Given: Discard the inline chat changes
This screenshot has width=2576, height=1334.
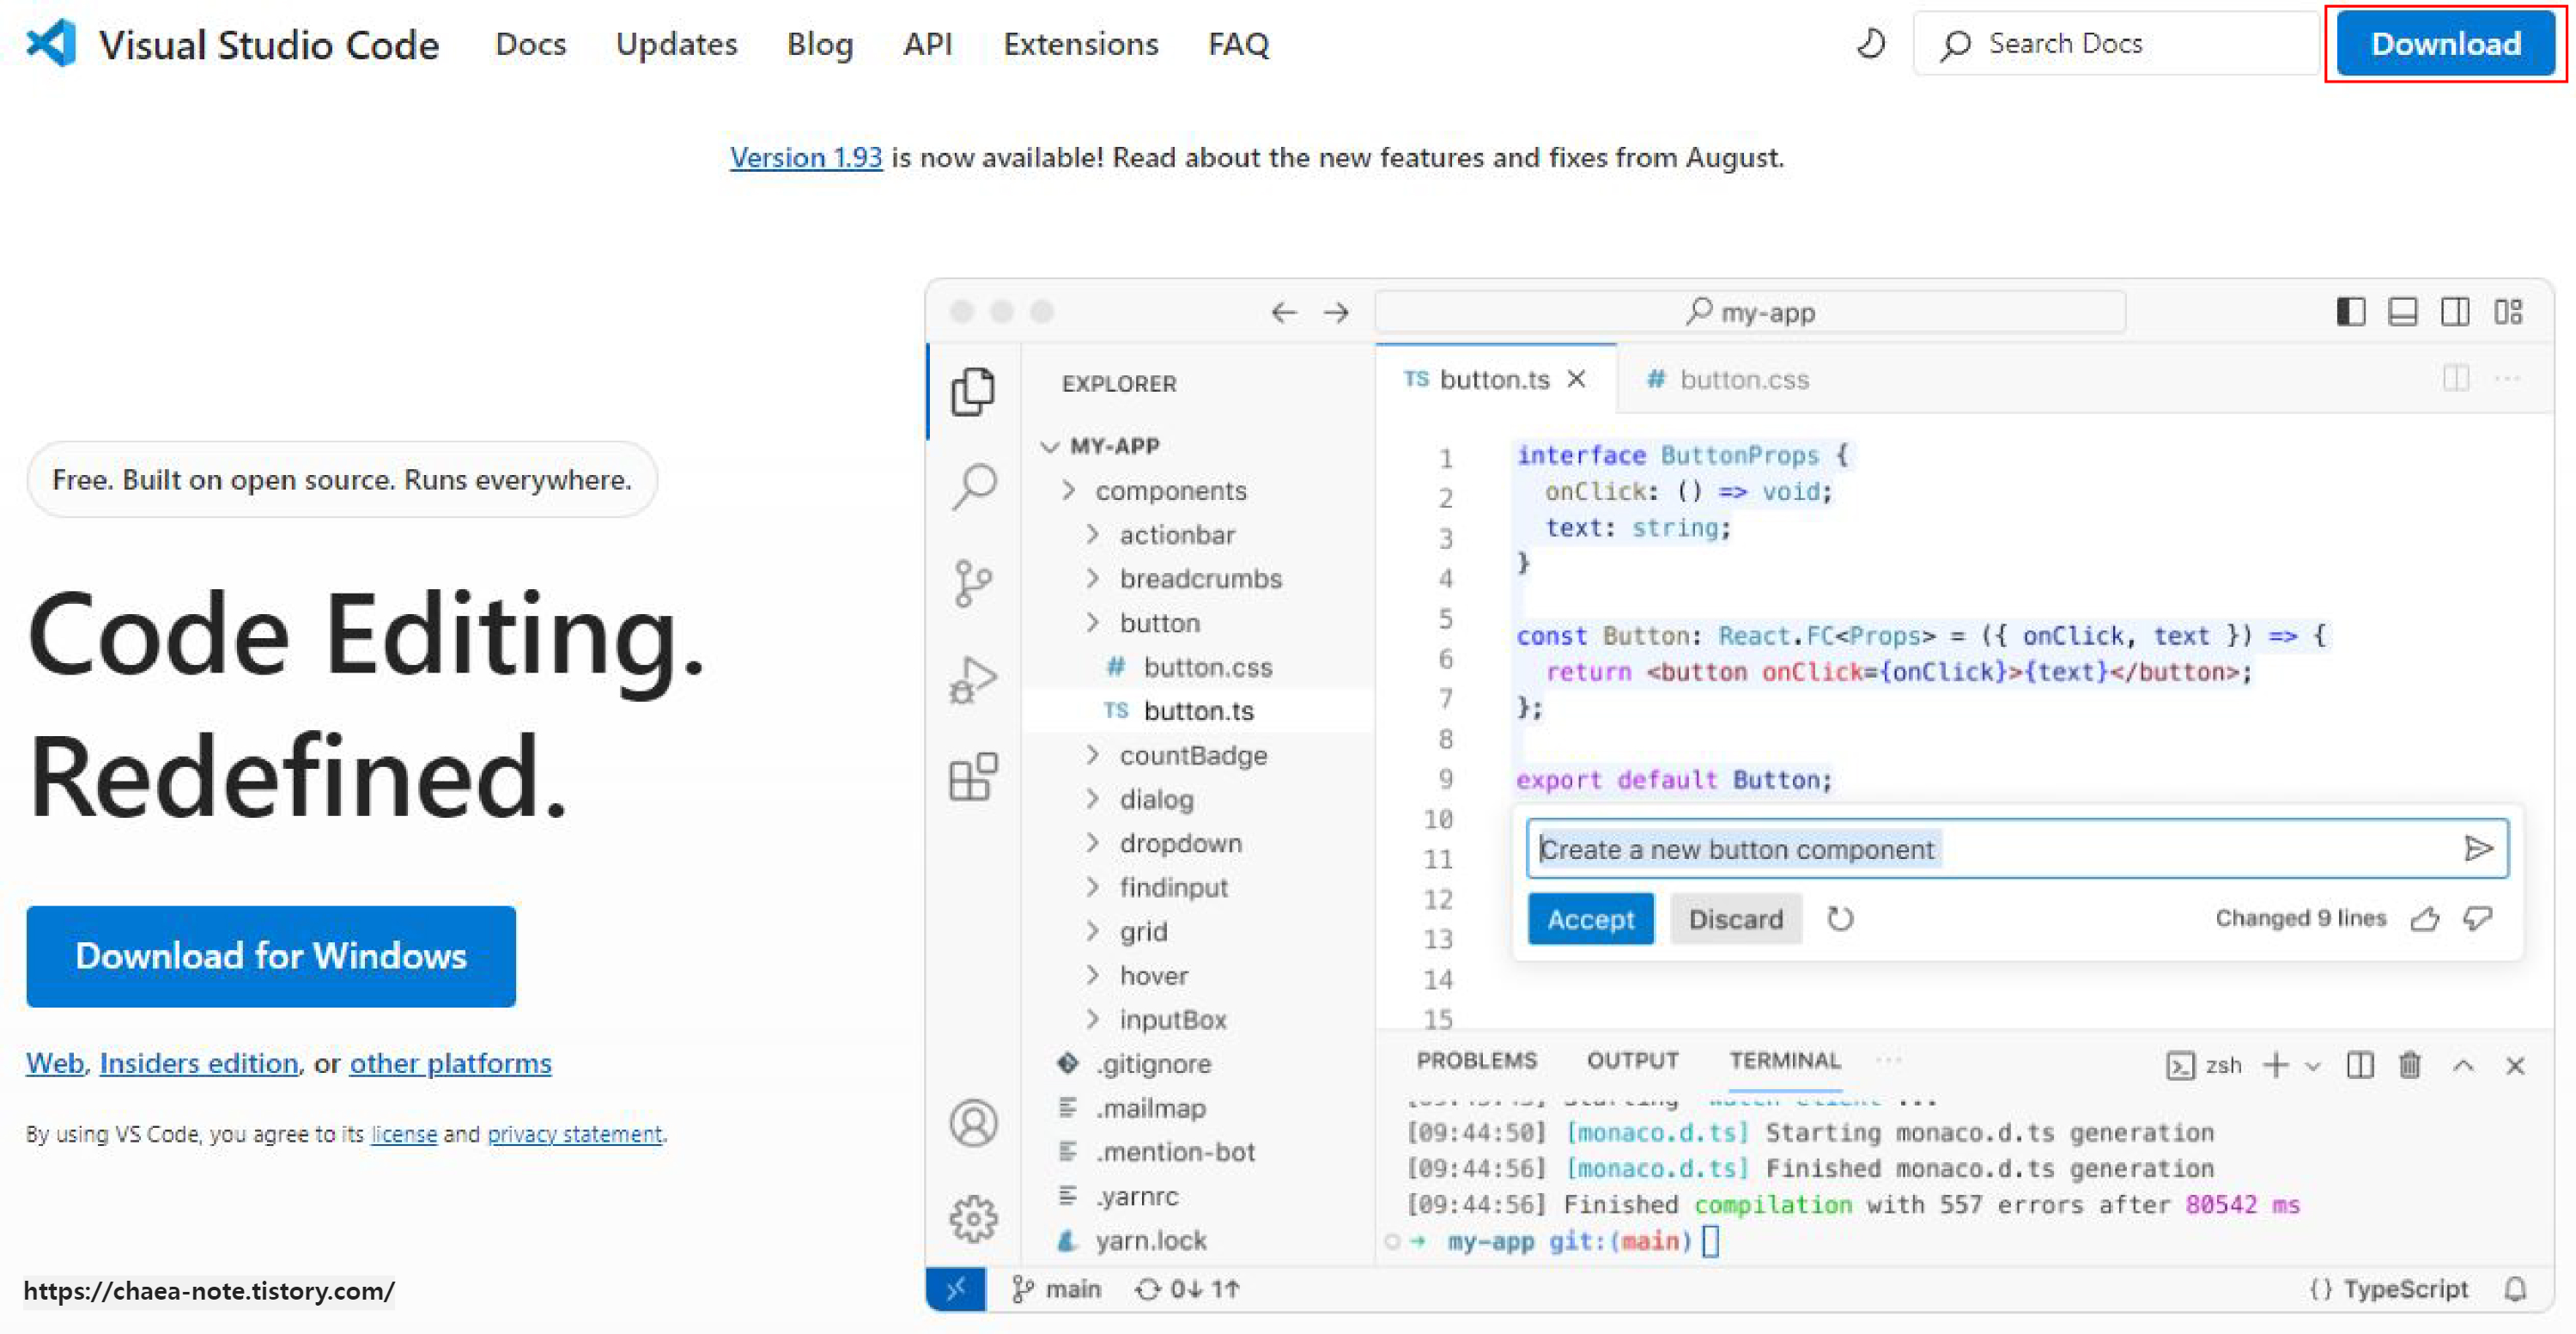Looking at the screenshot, I should click(x=1735, y=918).
